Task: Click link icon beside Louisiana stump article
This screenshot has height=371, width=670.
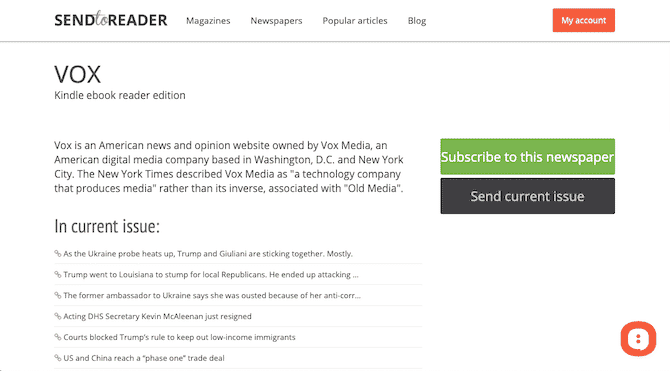Action: click(58, 274)
